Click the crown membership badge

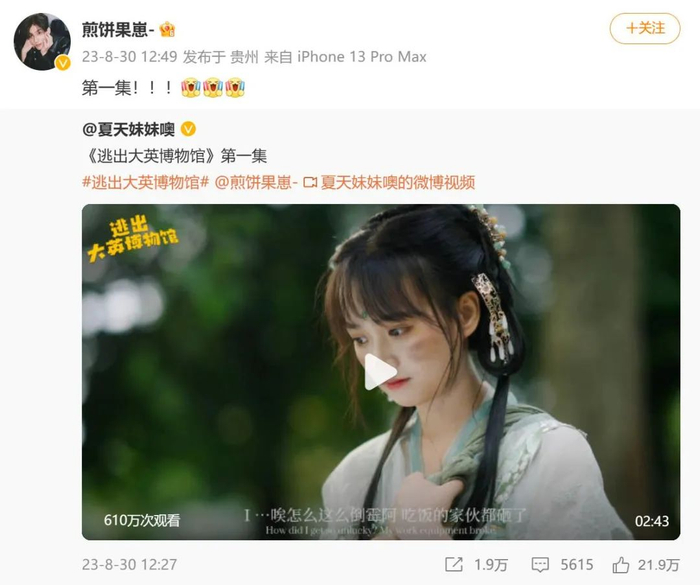pos(167,30)
